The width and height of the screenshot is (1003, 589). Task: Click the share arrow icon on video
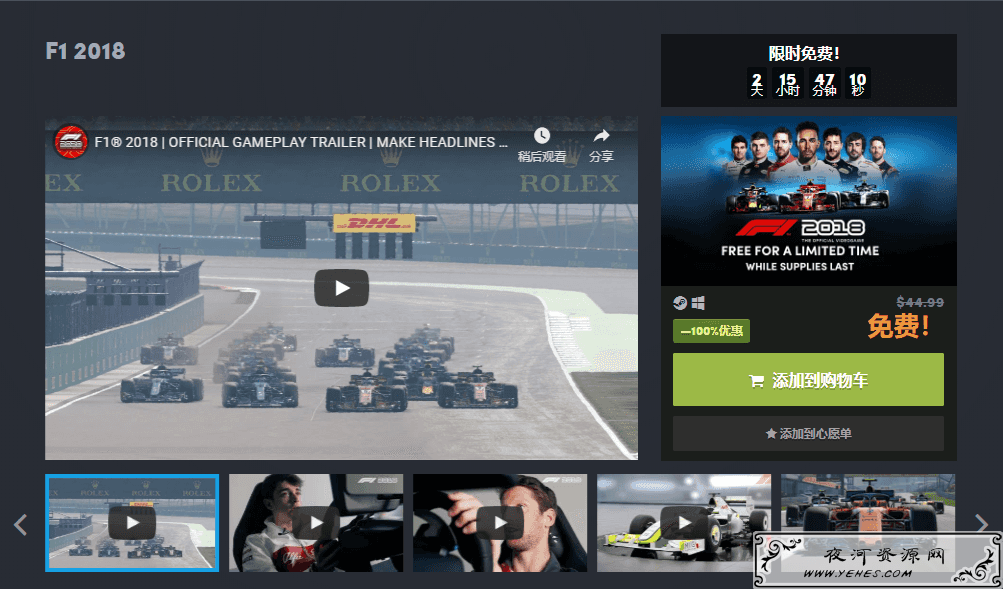pos(601,136)
